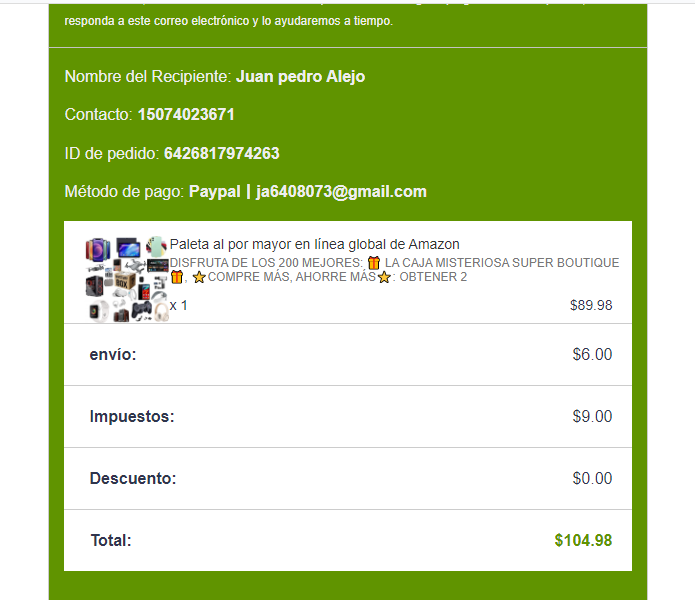The width and height of the screenshot is (695, 600).
Task: Click the ja6408073@gmail.com email address
Action: click(x=341, y=191)
